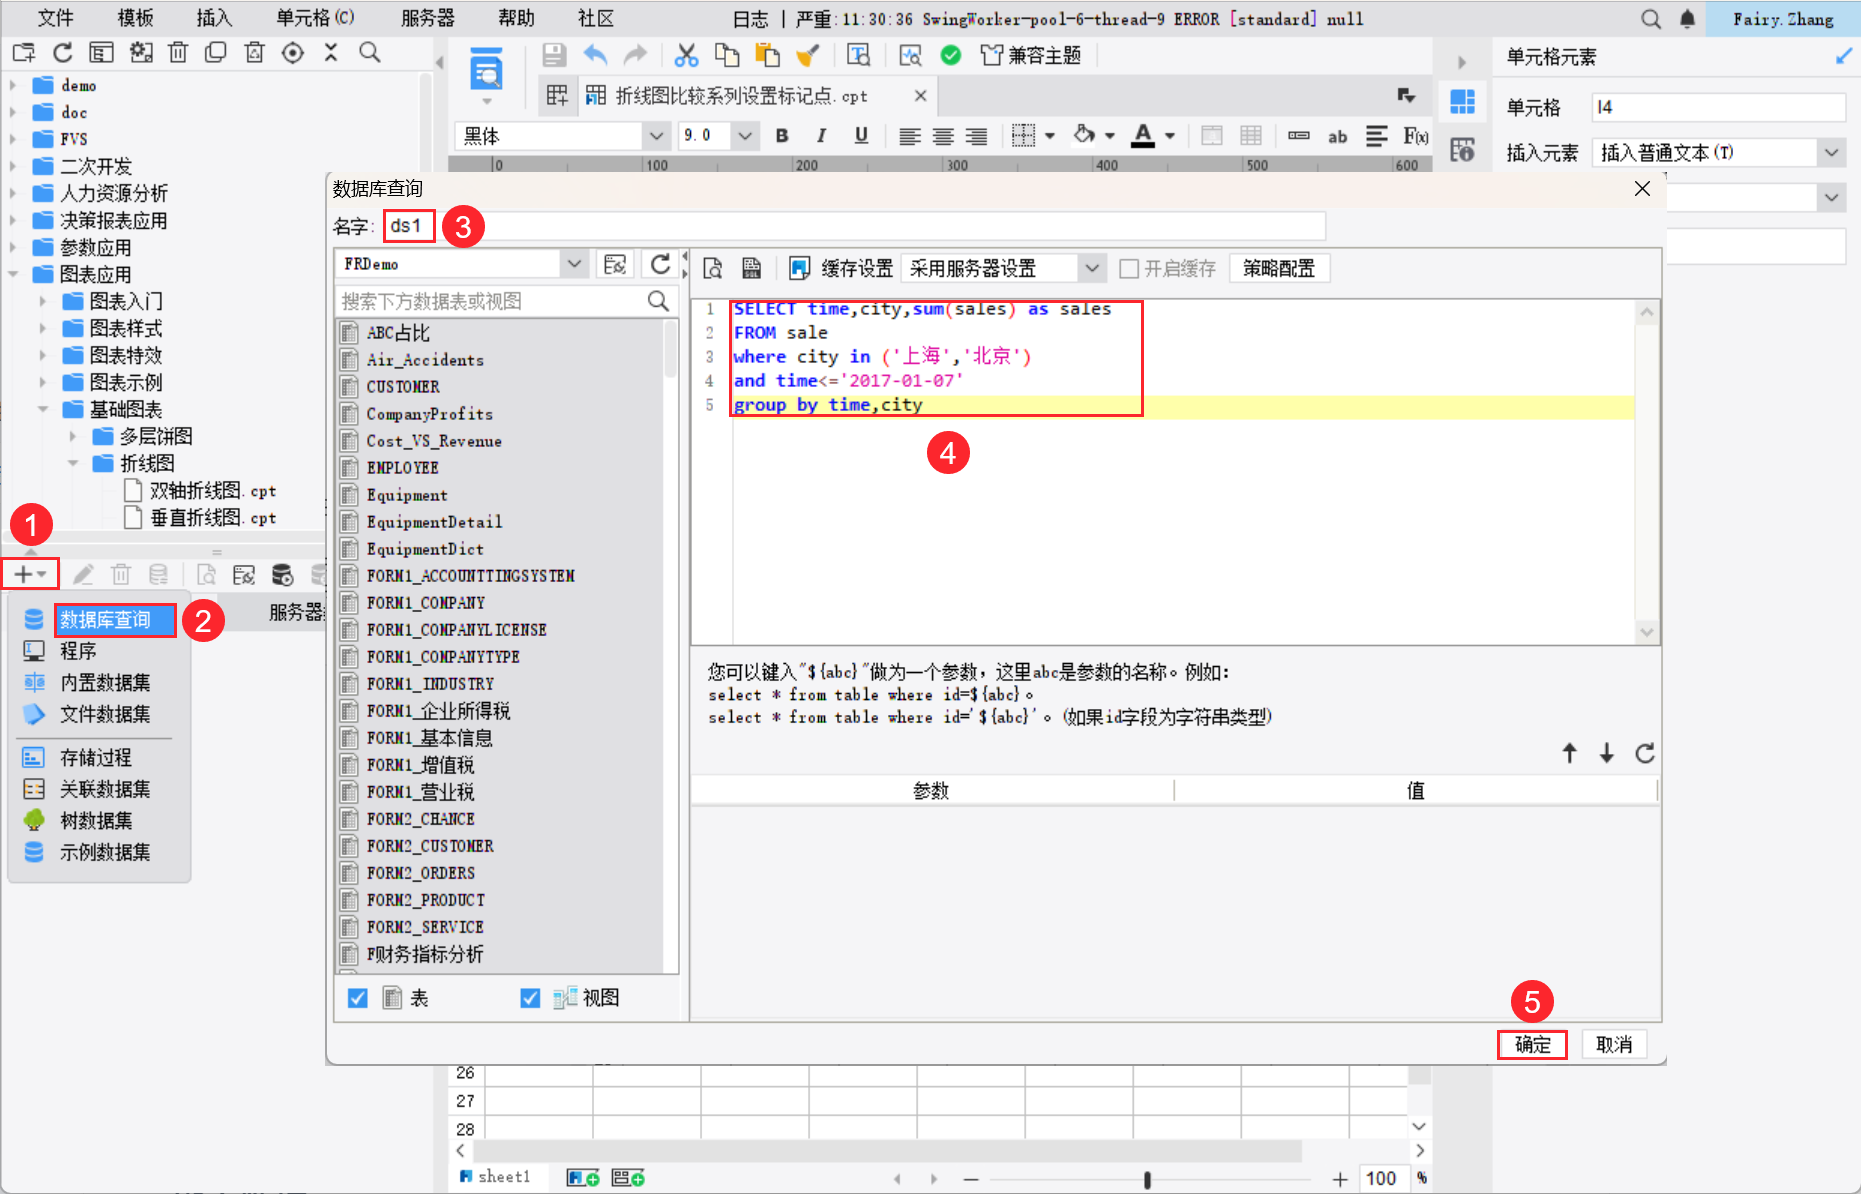Click the Save template icon
The width and height of the screenshot is (1861, 1194).
554,55
